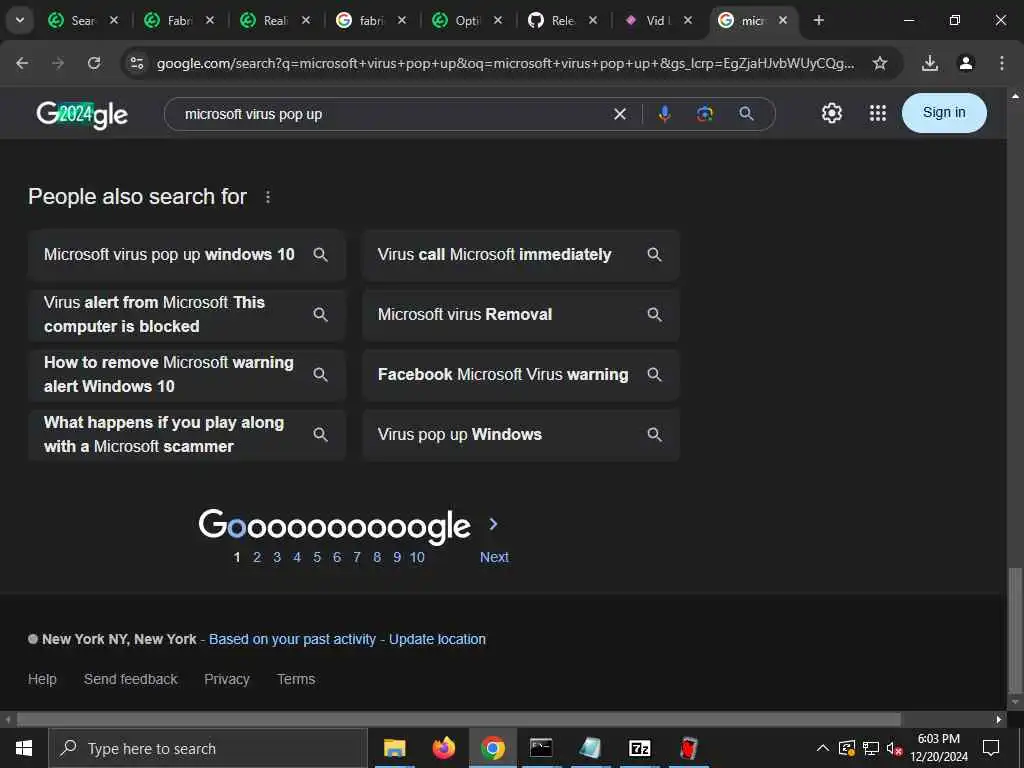The width and height of the screenshot is (1024, 768).
Task: Close the 'Sear' tab
Action: [114, 20]
